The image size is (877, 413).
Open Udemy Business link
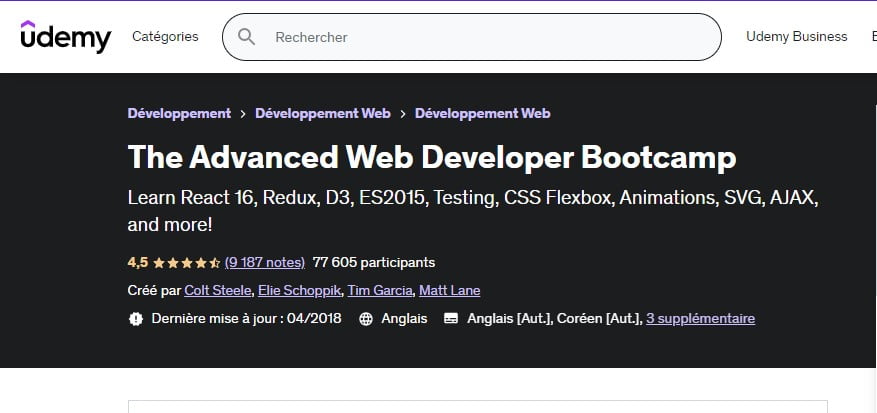point(796,36)
